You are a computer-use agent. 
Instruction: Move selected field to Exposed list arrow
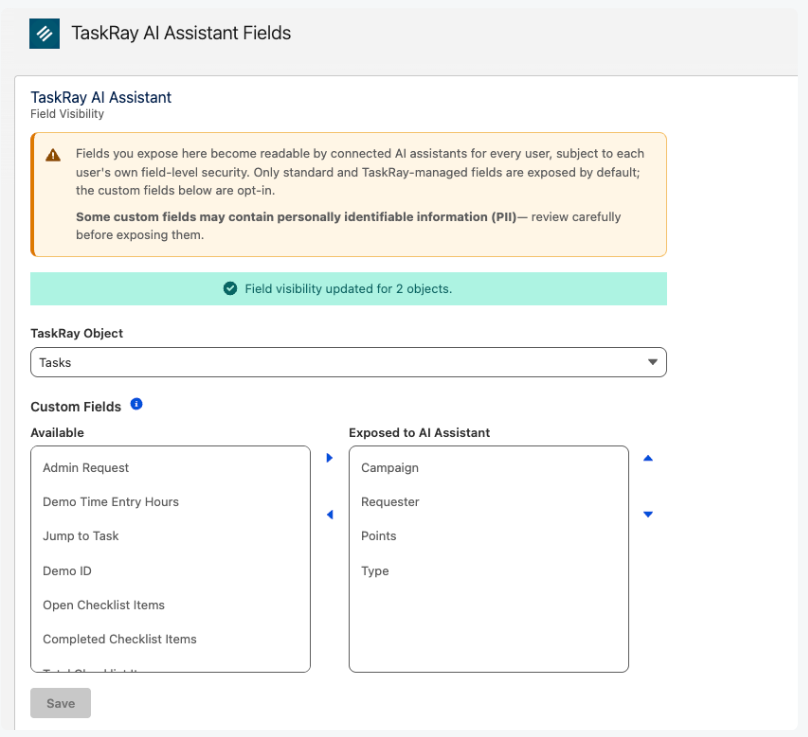330,458
